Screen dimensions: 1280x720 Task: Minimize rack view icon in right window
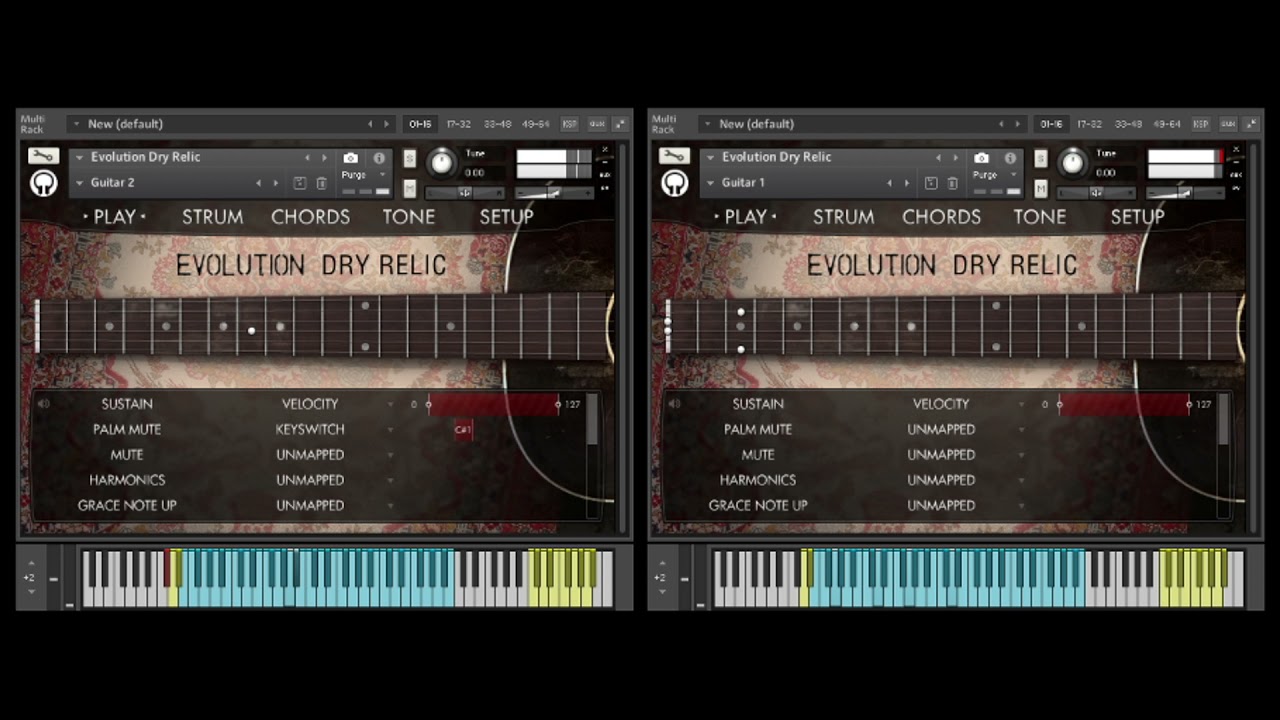tap(1251, 124)
